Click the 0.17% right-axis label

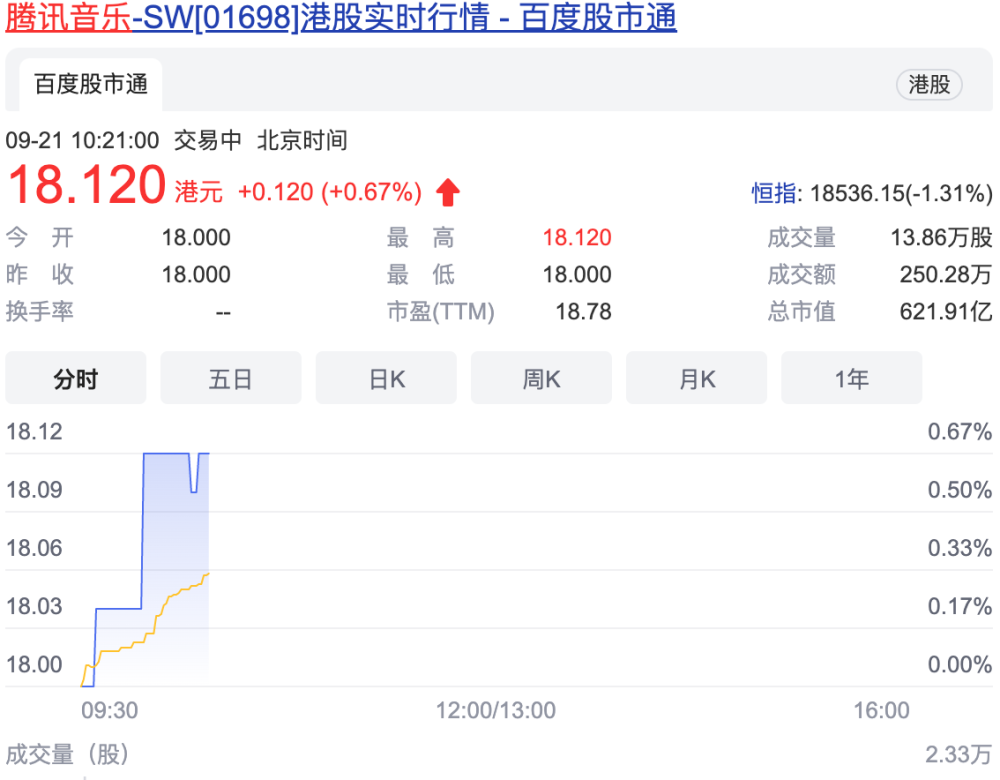click(959, 606)
